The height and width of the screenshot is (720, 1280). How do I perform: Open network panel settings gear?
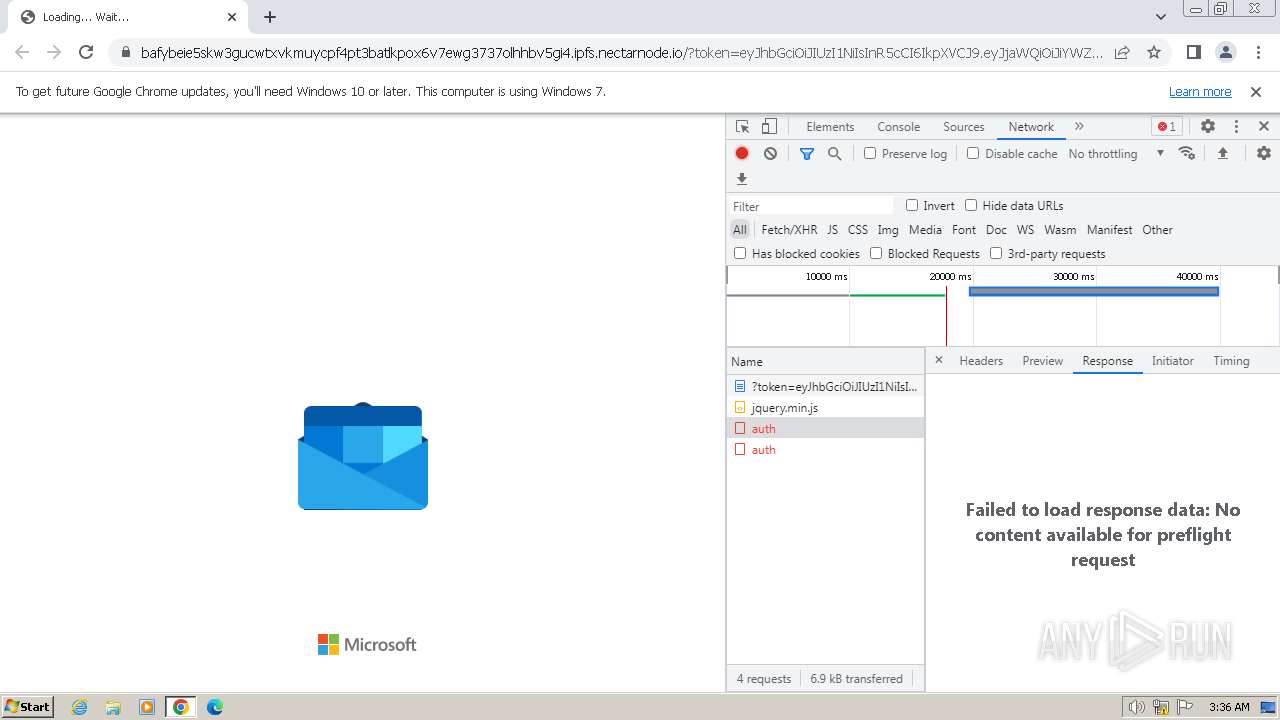pyautogui.click(x=1264, y=153)
